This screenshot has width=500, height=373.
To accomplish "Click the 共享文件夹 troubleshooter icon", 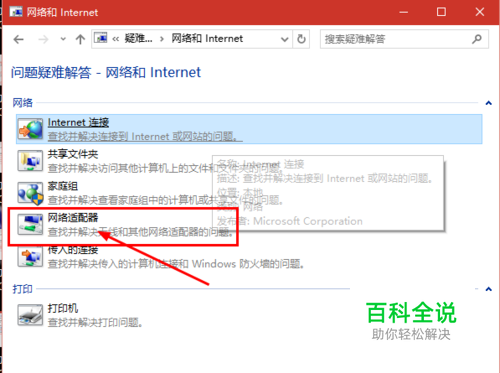I will [x=30, y=161].
